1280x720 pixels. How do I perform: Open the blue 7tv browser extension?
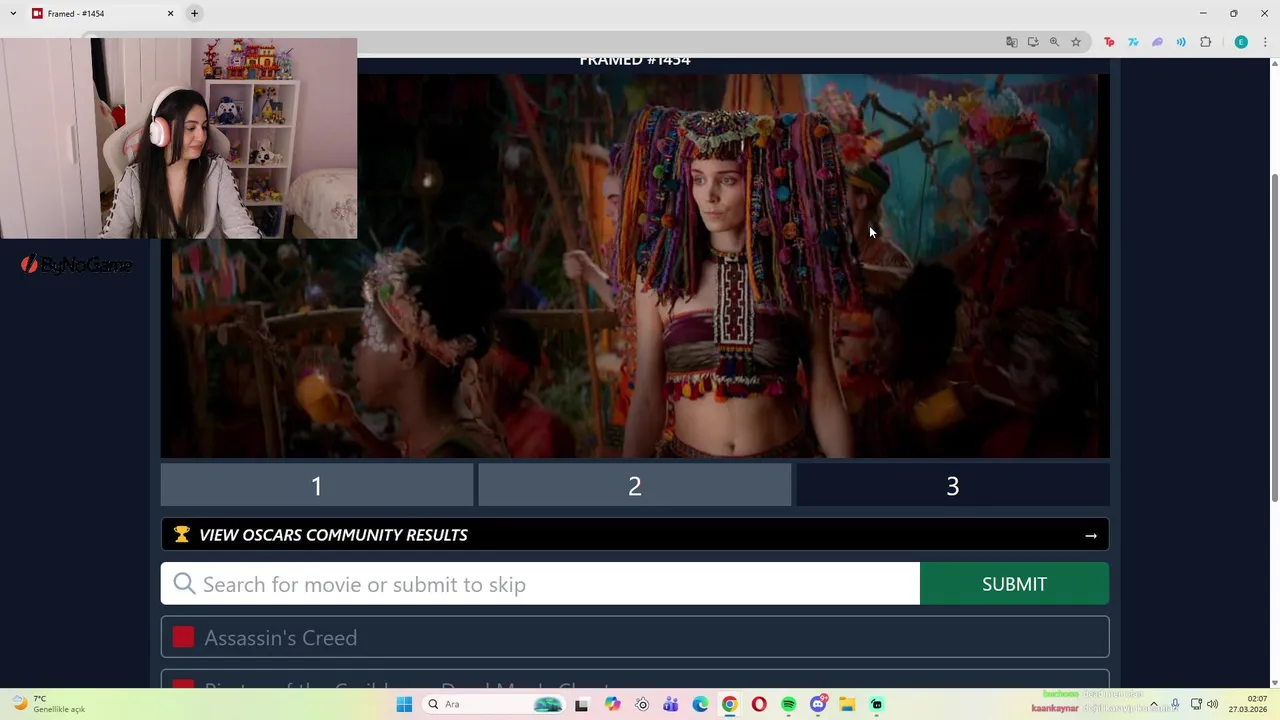1133,42
